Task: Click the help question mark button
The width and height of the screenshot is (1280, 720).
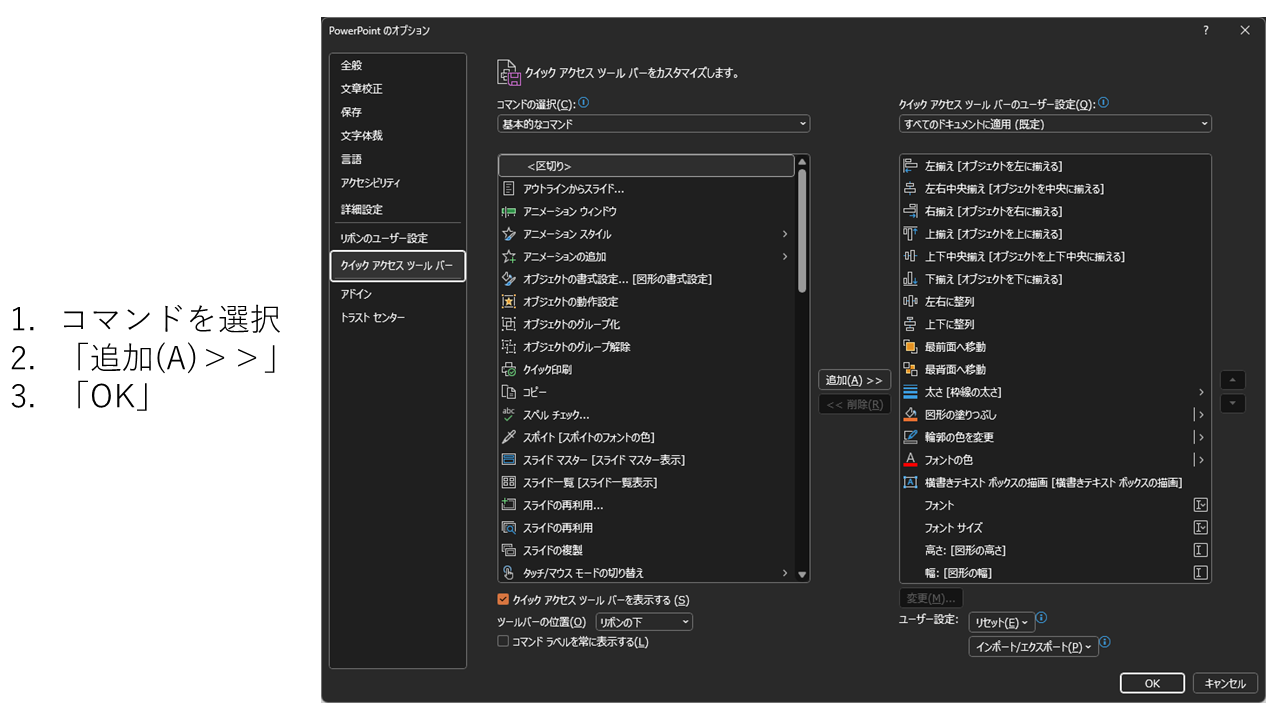Action: point(1205,30)
